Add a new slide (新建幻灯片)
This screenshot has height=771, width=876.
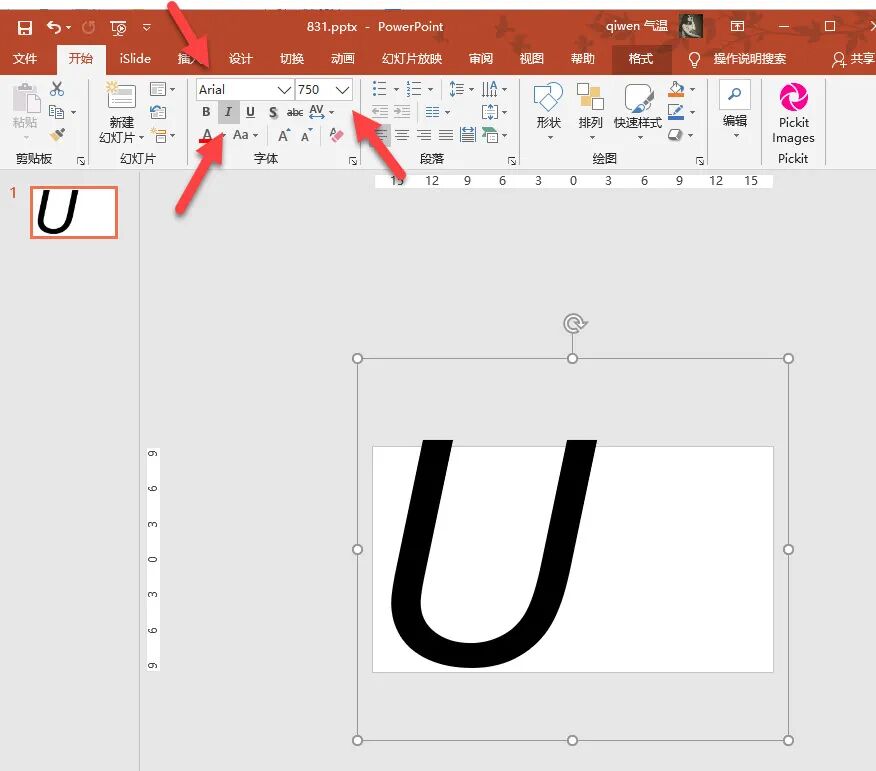tap(122, 113)
